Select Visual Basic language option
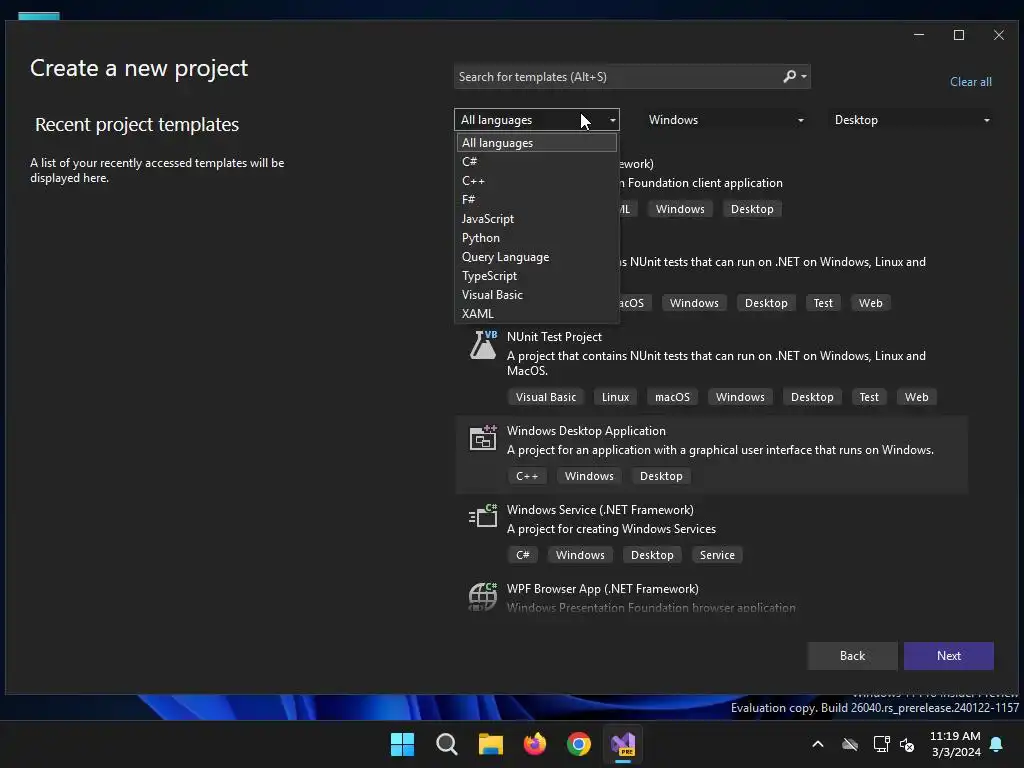This screenshot has width=1024, height=768. point(537,295)
